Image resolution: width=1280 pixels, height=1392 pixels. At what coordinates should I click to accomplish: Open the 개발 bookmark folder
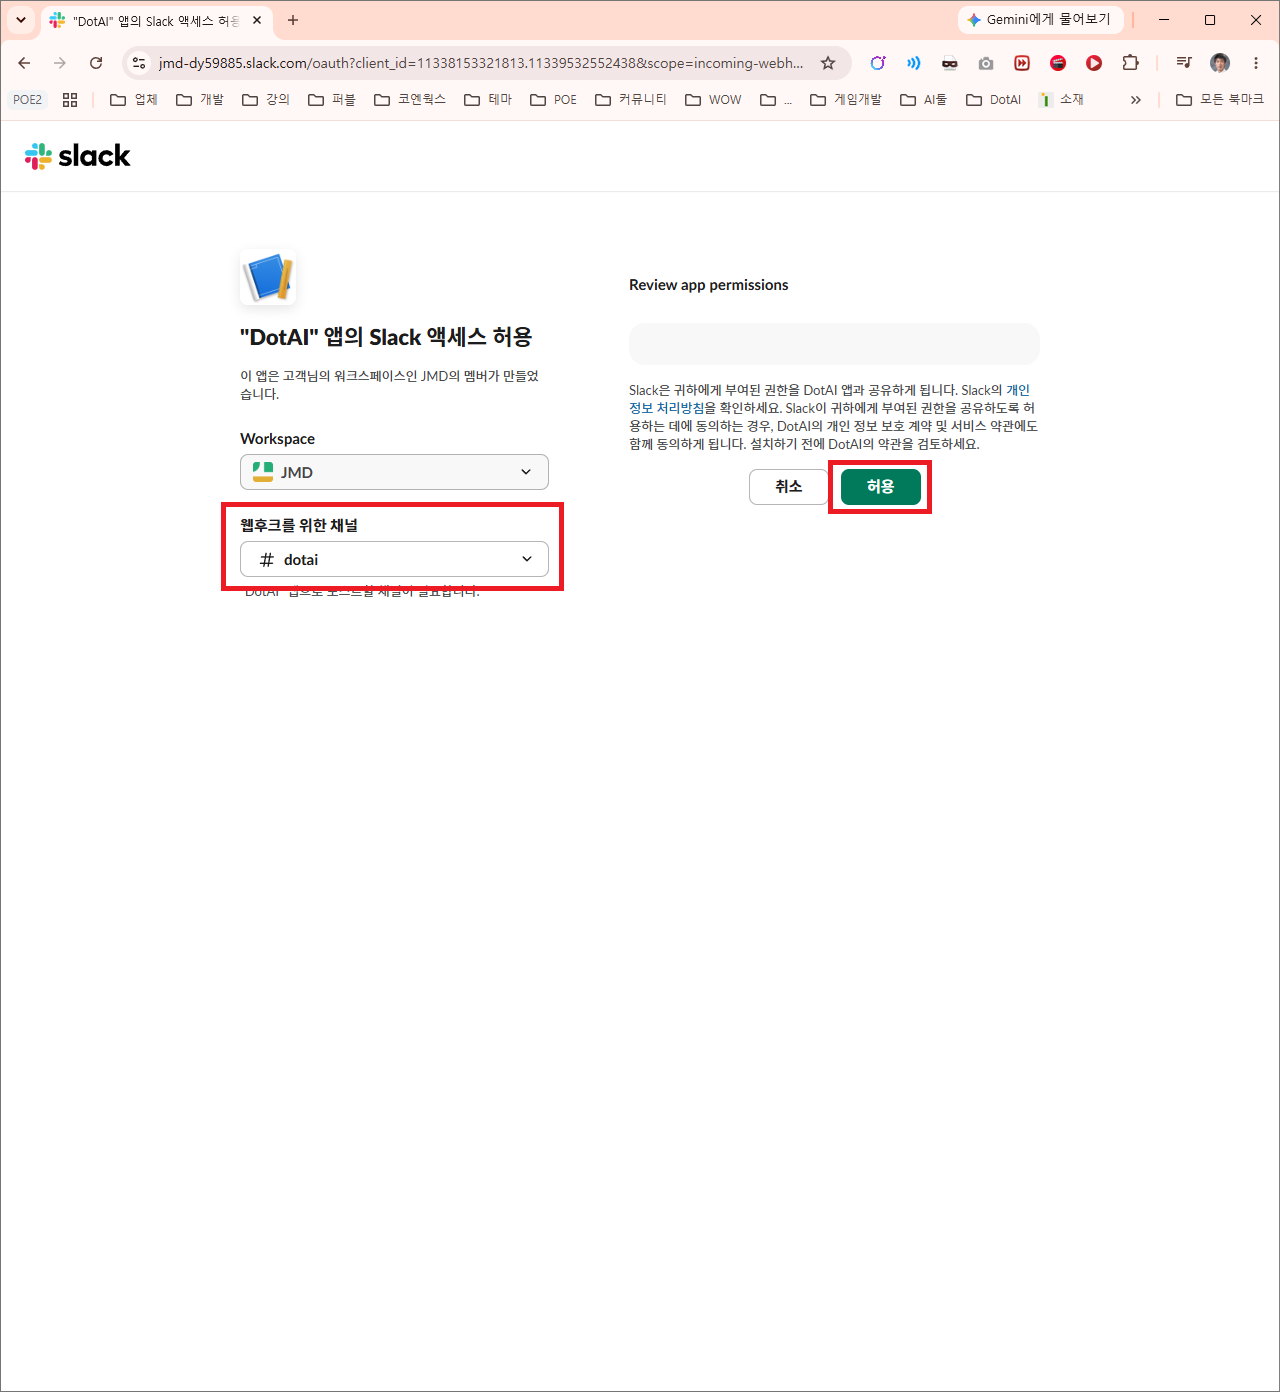point(200,100)
